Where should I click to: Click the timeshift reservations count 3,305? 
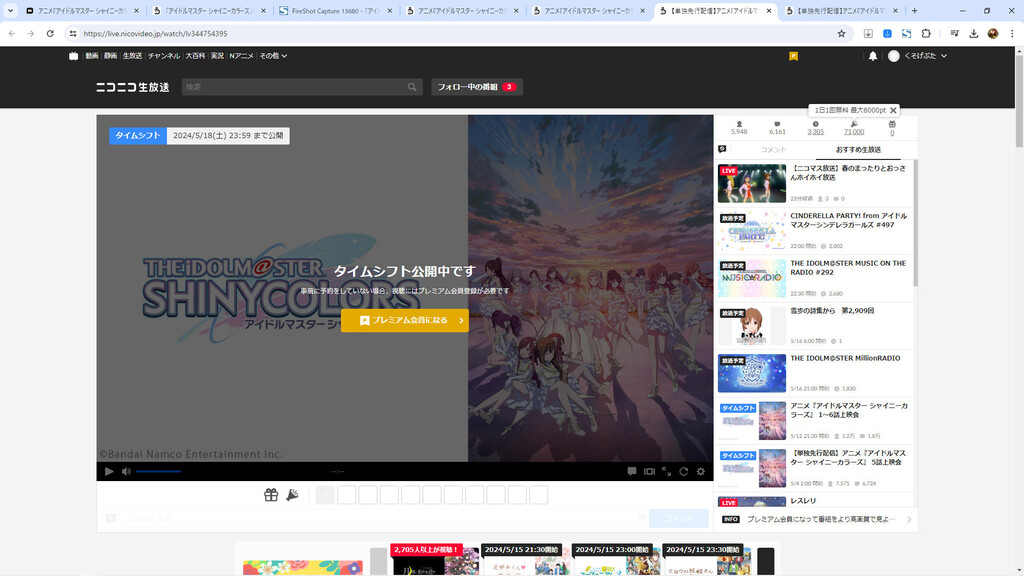pos(816,131)
